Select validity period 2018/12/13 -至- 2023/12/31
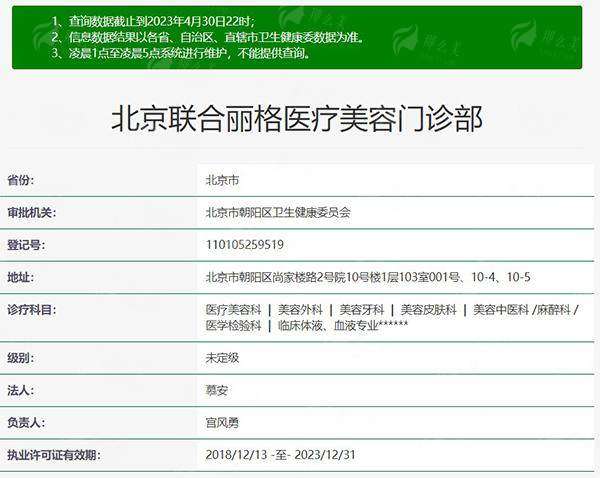 coord(280,455)
